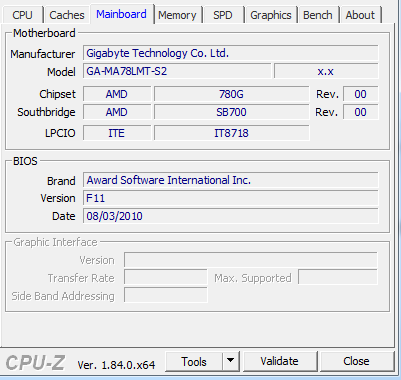Select the Mainboard tab
Image resolution: width=401 pixels, height=380 pixels.
(x=122, y=14)
